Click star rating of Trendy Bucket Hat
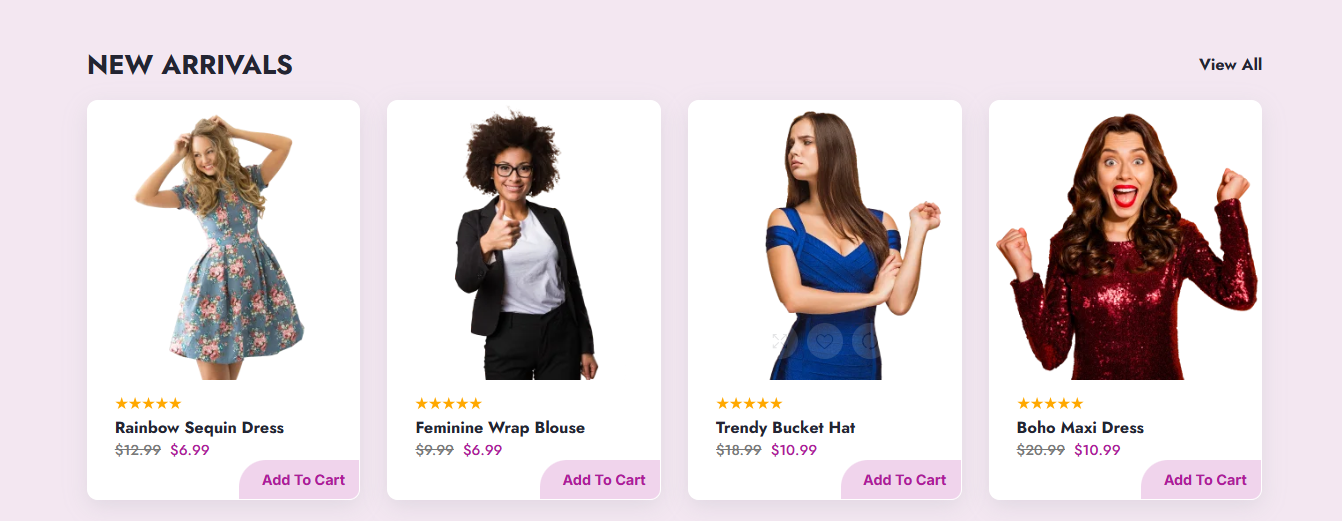Viewport: 1342px width, 521px height. (749, 404)
